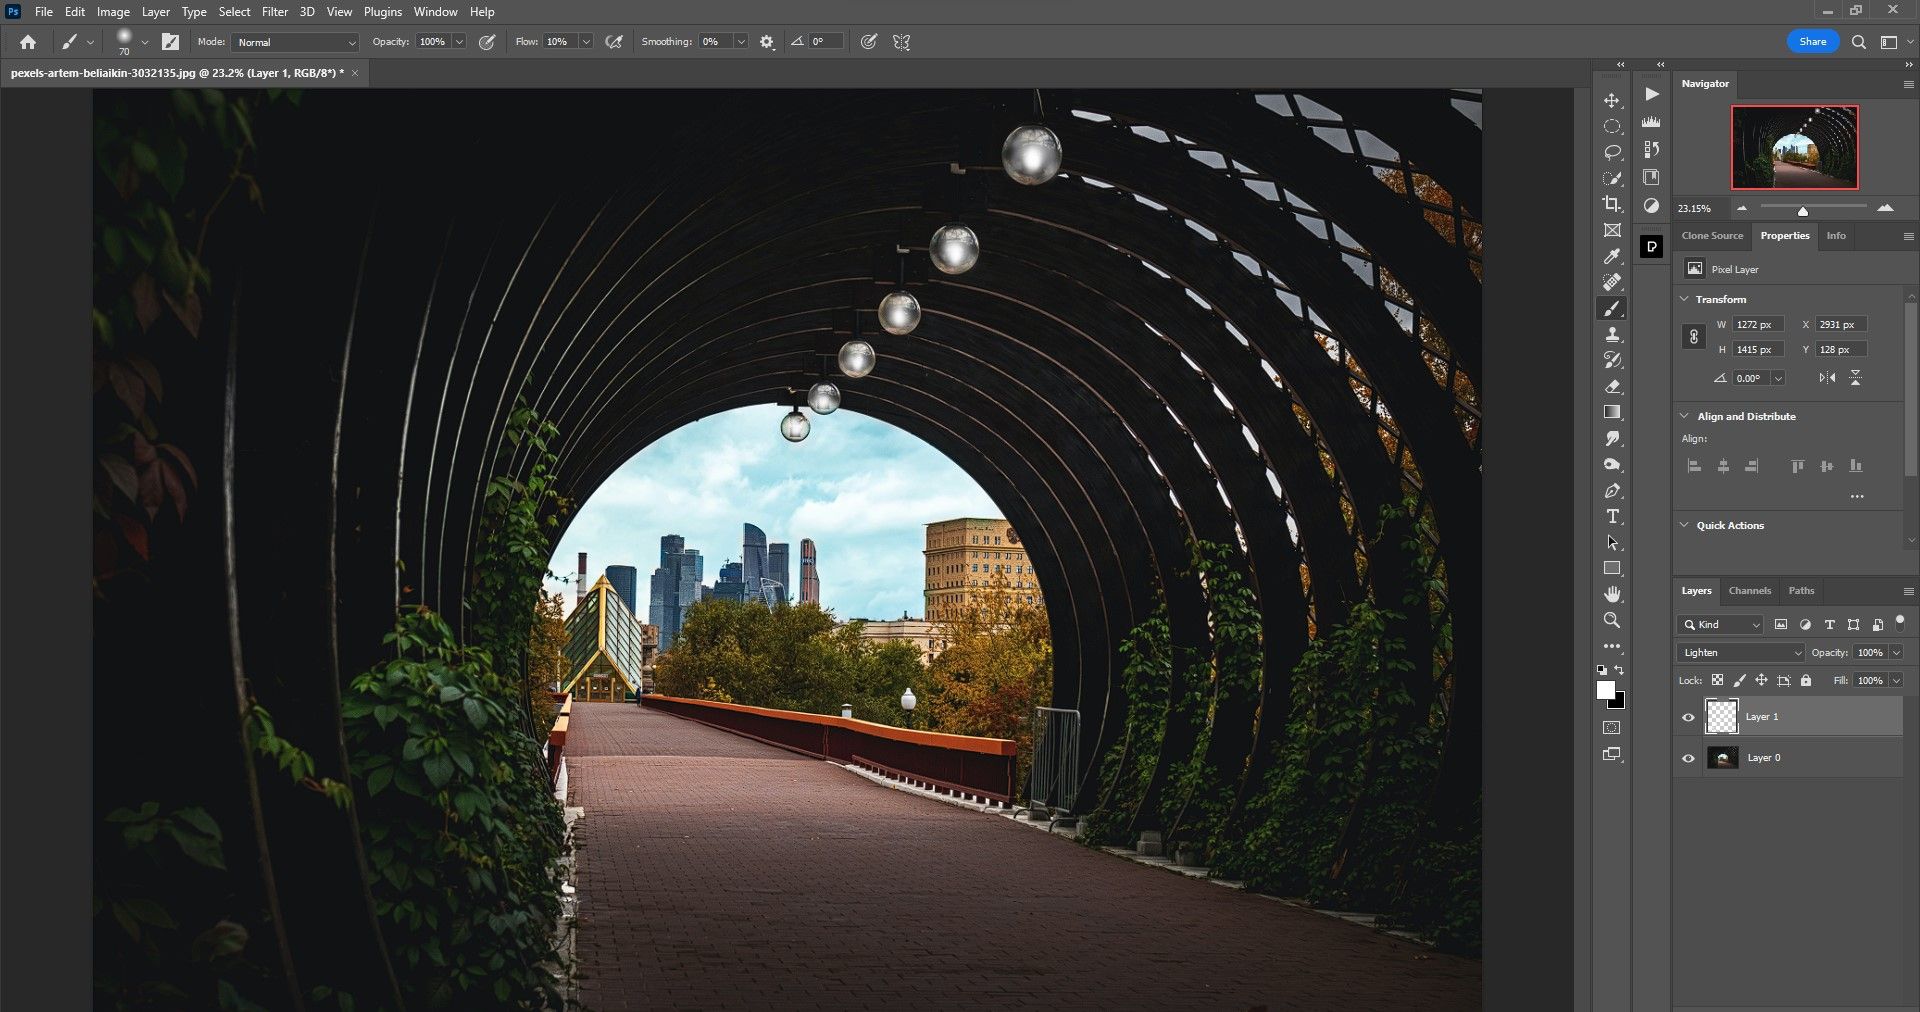1920x1012 pixels.
Task: Select the Eraser tool
Action: [x=1612, y=387]
